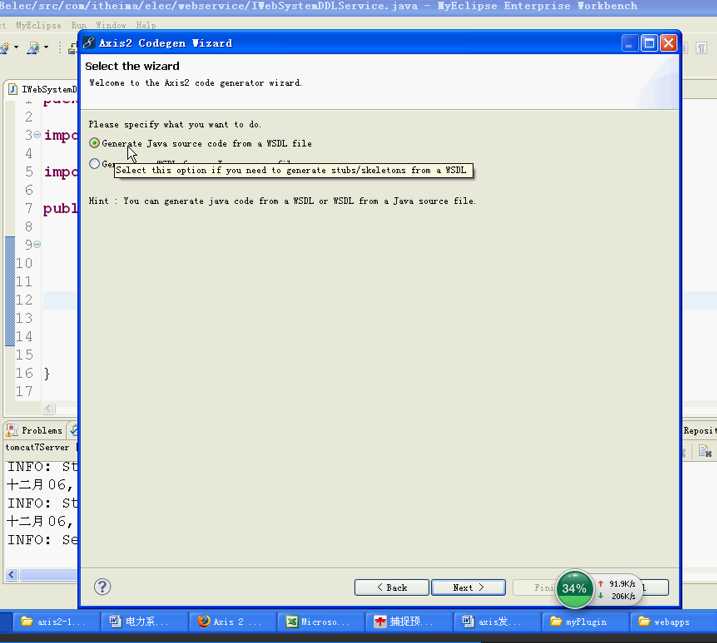Click the faded toolbar icon at the workbench top right
717x643 pixels.
(701, 48)
